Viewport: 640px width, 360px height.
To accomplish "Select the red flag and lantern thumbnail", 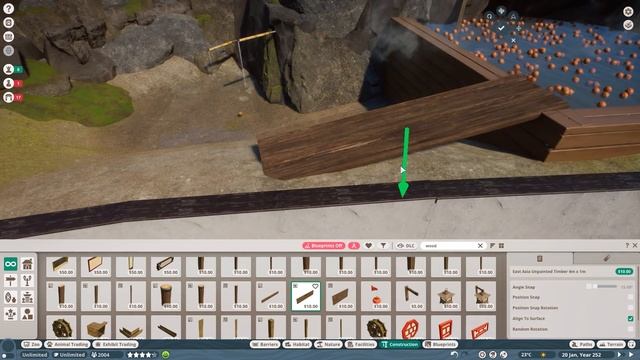I will point(376,296).
